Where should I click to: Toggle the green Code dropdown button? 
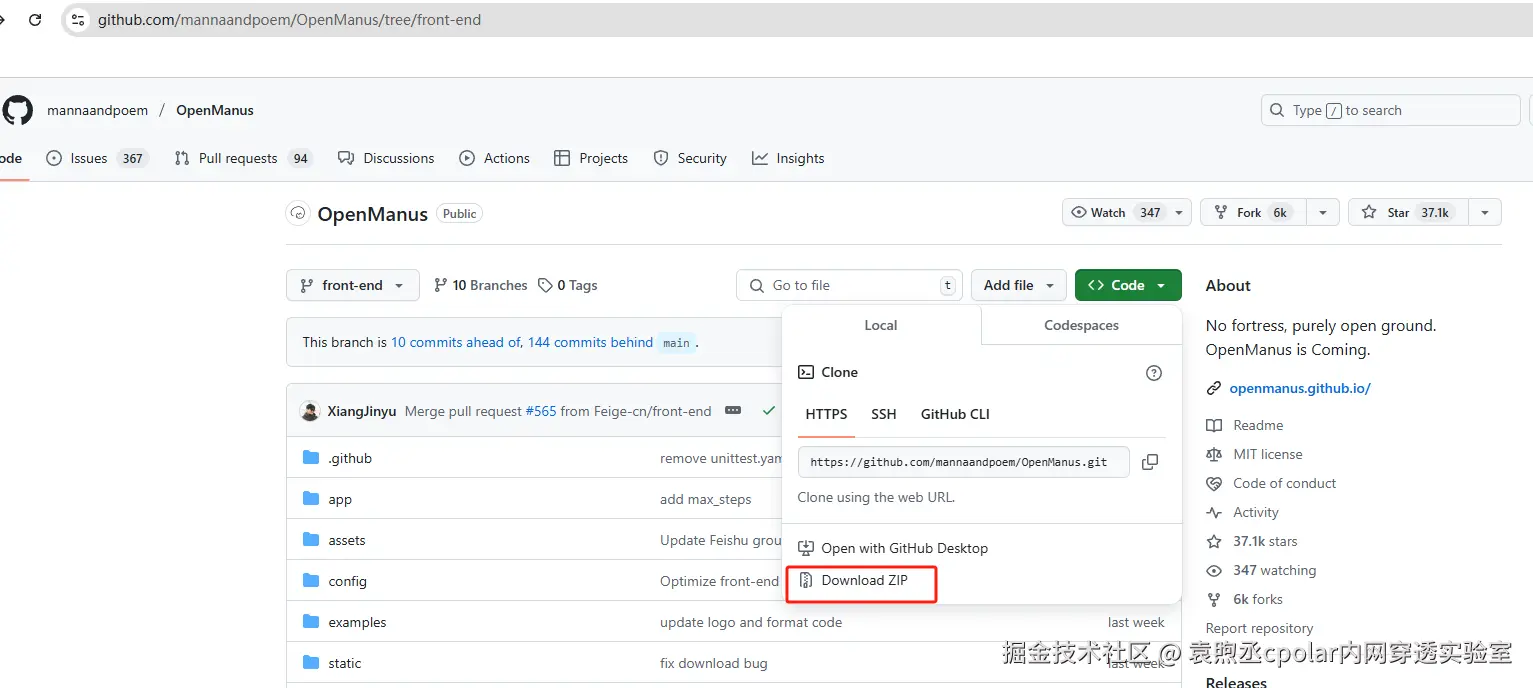click(1128, 285)
